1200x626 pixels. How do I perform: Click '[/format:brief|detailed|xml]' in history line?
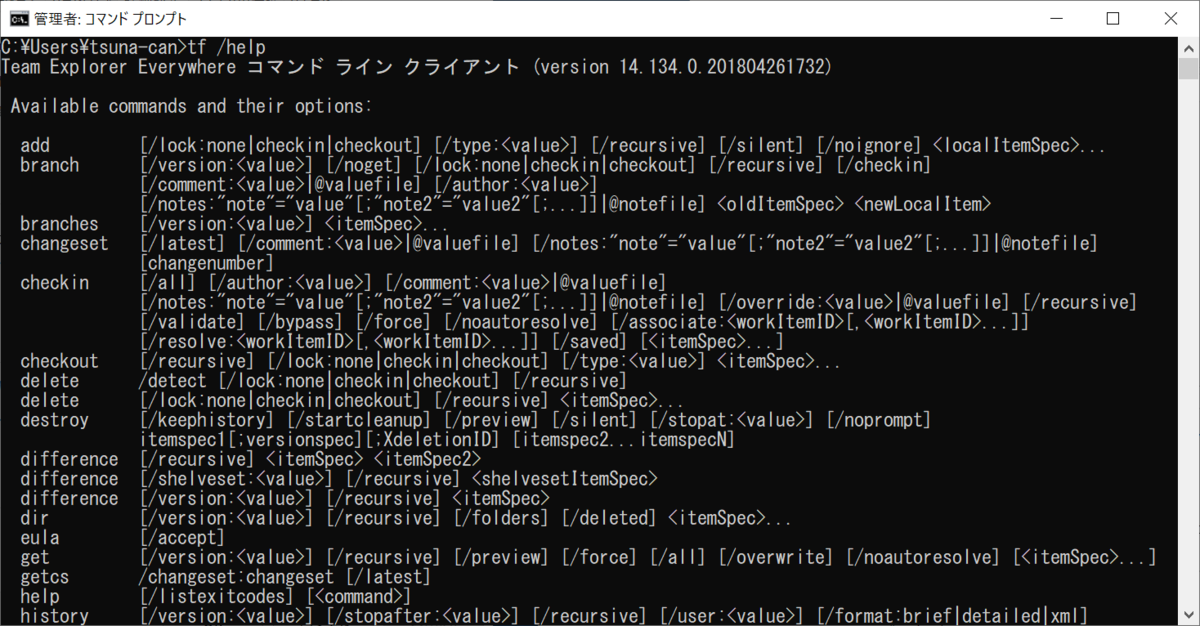(x=951, y=616)
